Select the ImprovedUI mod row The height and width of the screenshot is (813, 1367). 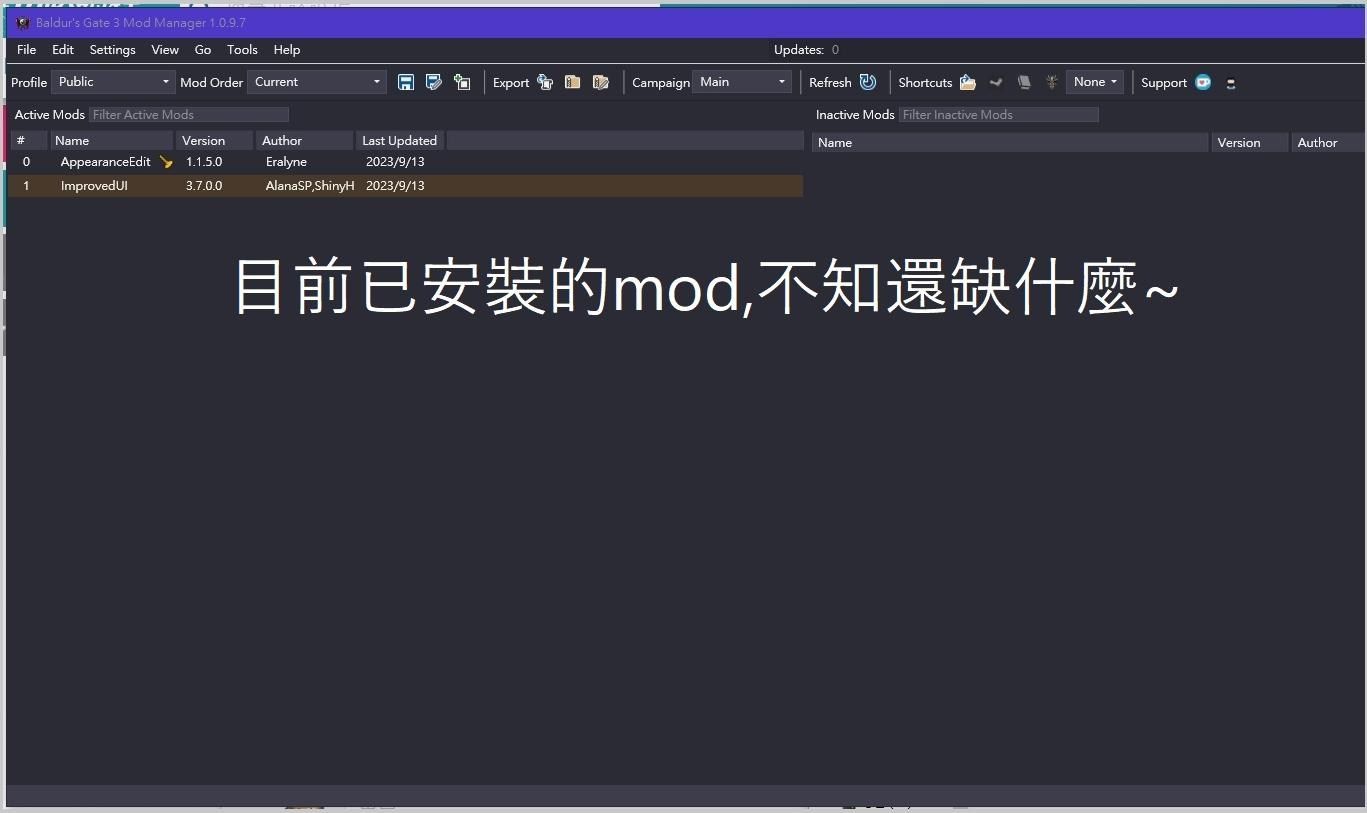[406, 186]
